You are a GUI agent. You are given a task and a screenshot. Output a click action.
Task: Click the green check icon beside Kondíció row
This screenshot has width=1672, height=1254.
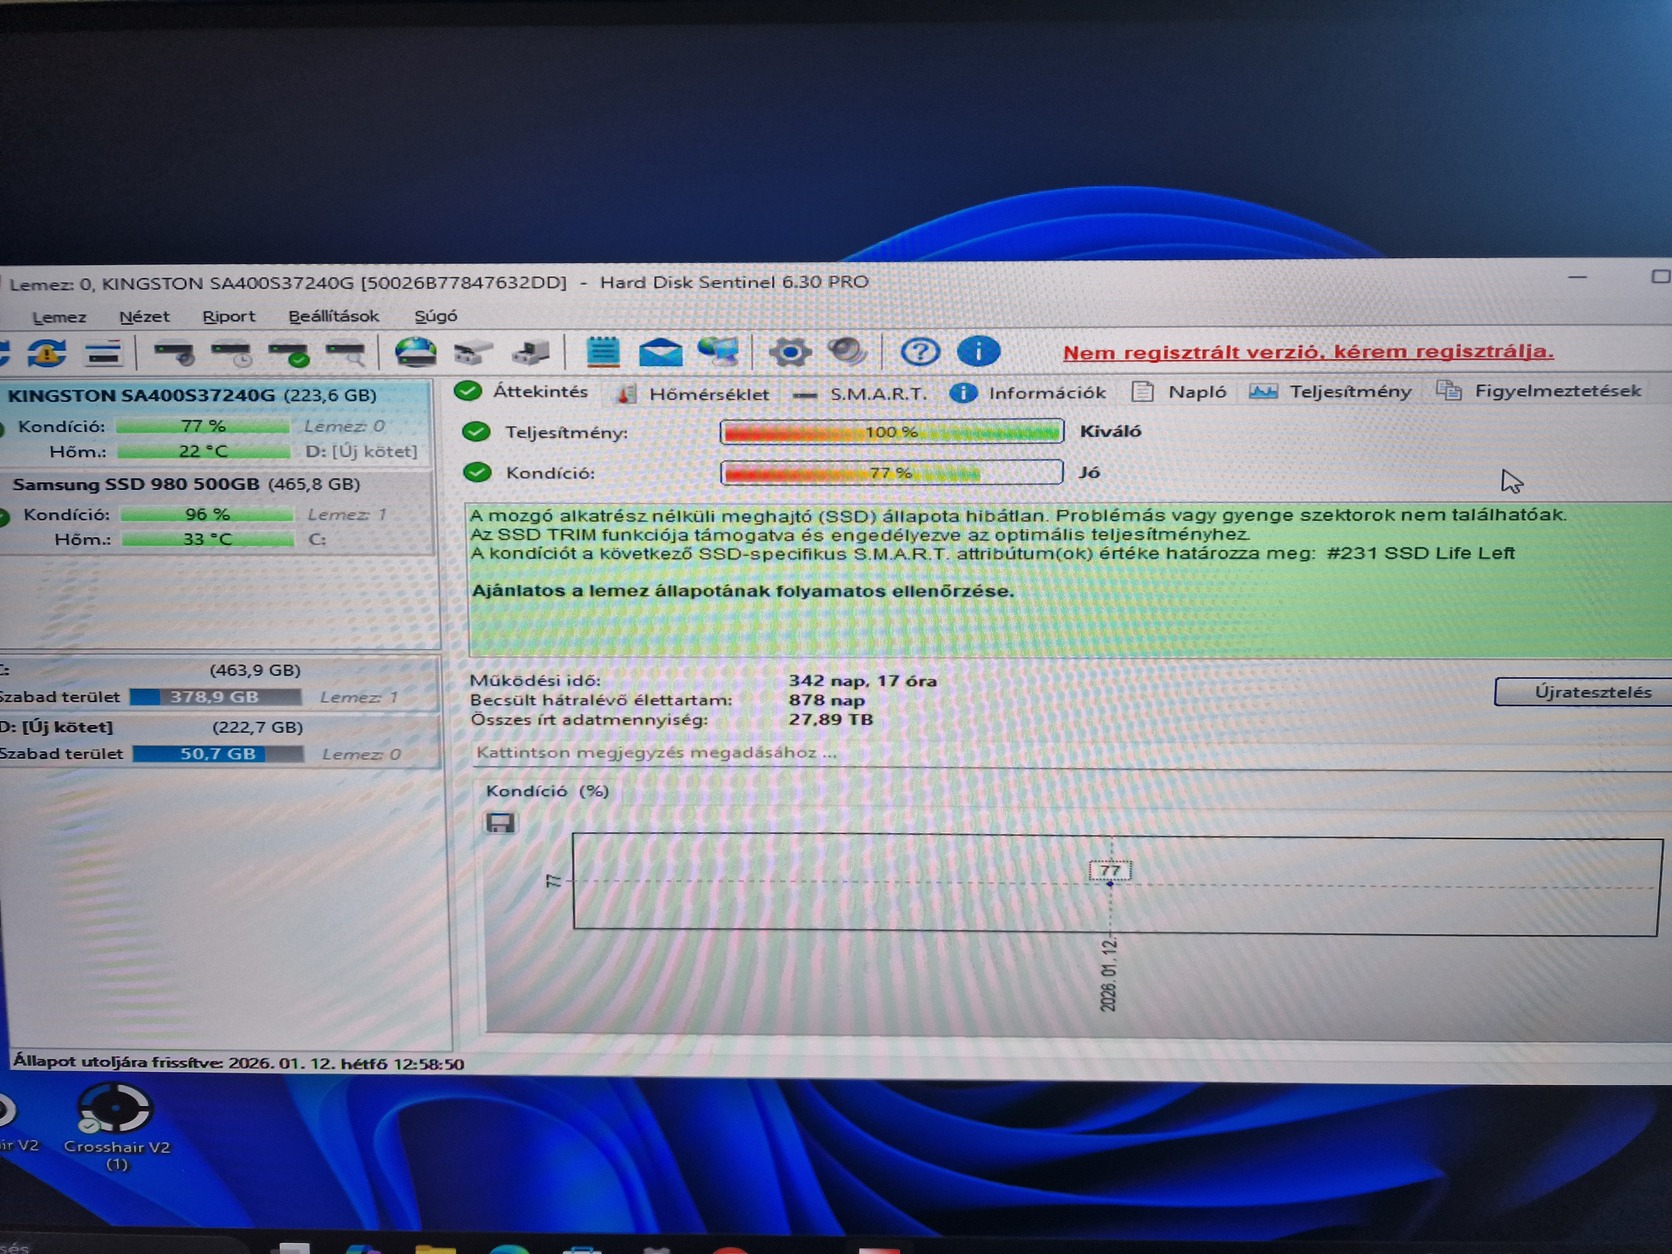[477, 472]
